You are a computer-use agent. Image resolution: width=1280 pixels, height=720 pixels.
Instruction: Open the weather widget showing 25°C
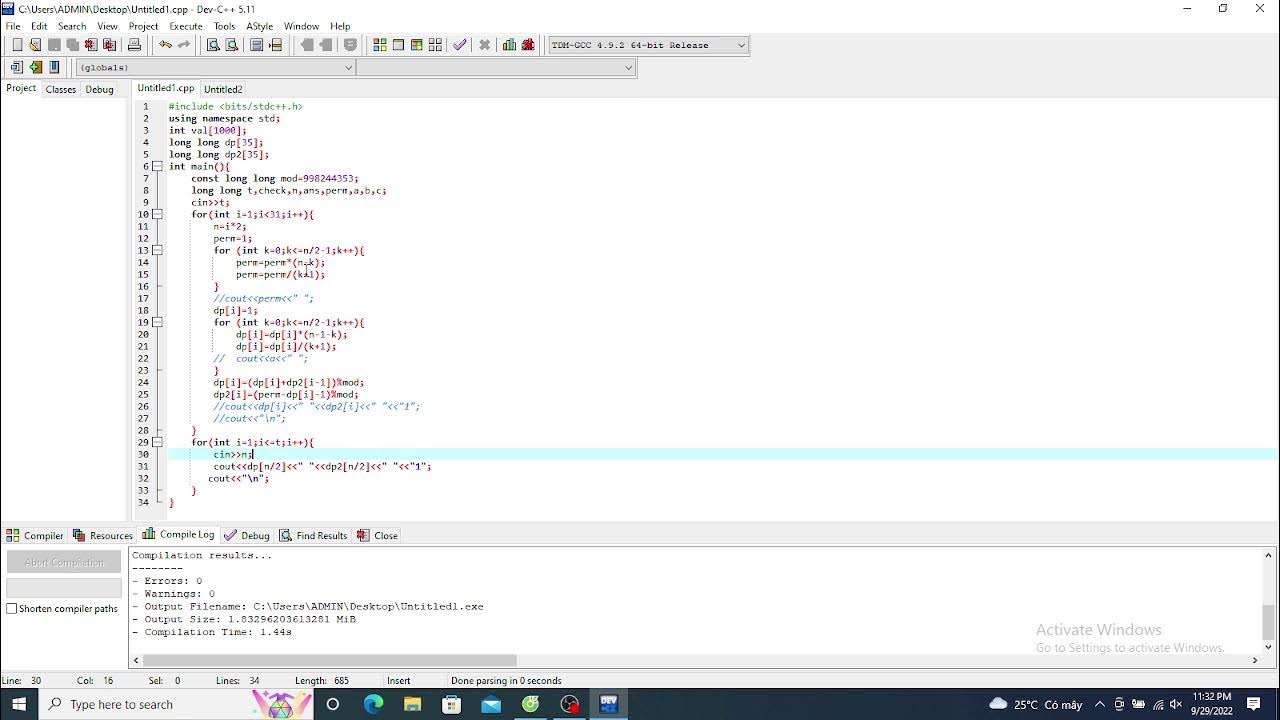(1035, 704)
